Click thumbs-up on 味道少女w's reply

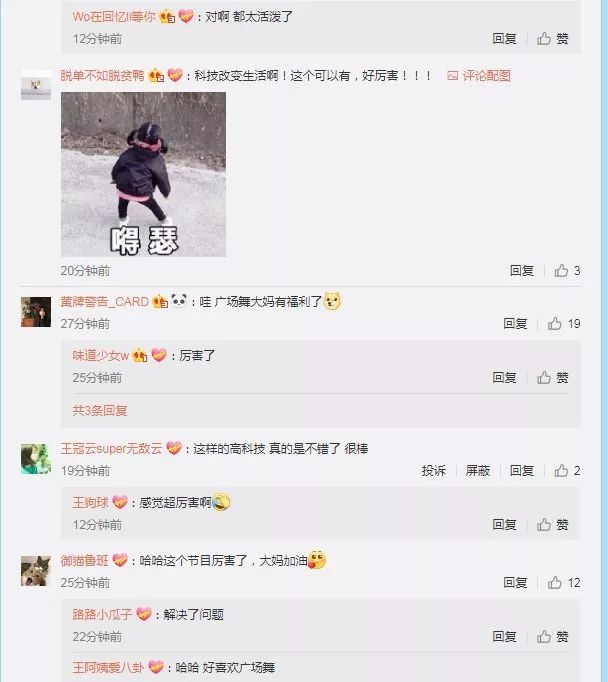(x=552, y=377)
